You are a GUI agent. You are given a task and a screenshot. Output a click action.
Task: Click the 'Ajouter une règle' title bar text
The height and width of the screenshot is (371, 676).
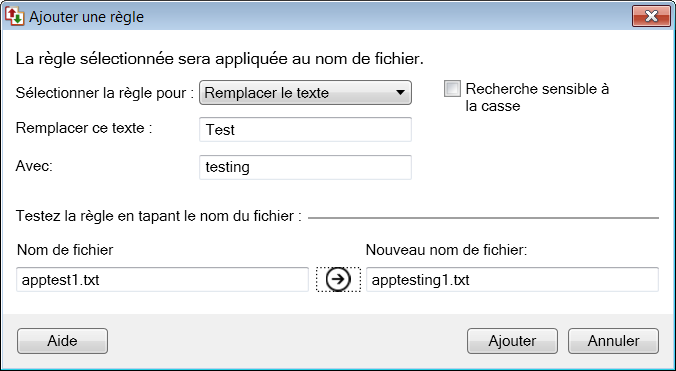pyautogui.click(x=86, y=17)
